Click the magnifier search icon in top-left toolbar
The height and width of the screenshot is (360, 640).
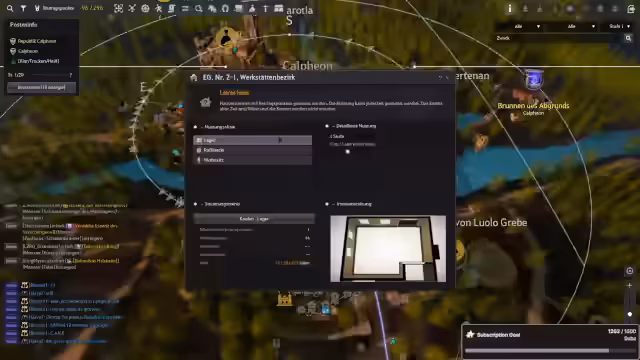coord(10,8)
